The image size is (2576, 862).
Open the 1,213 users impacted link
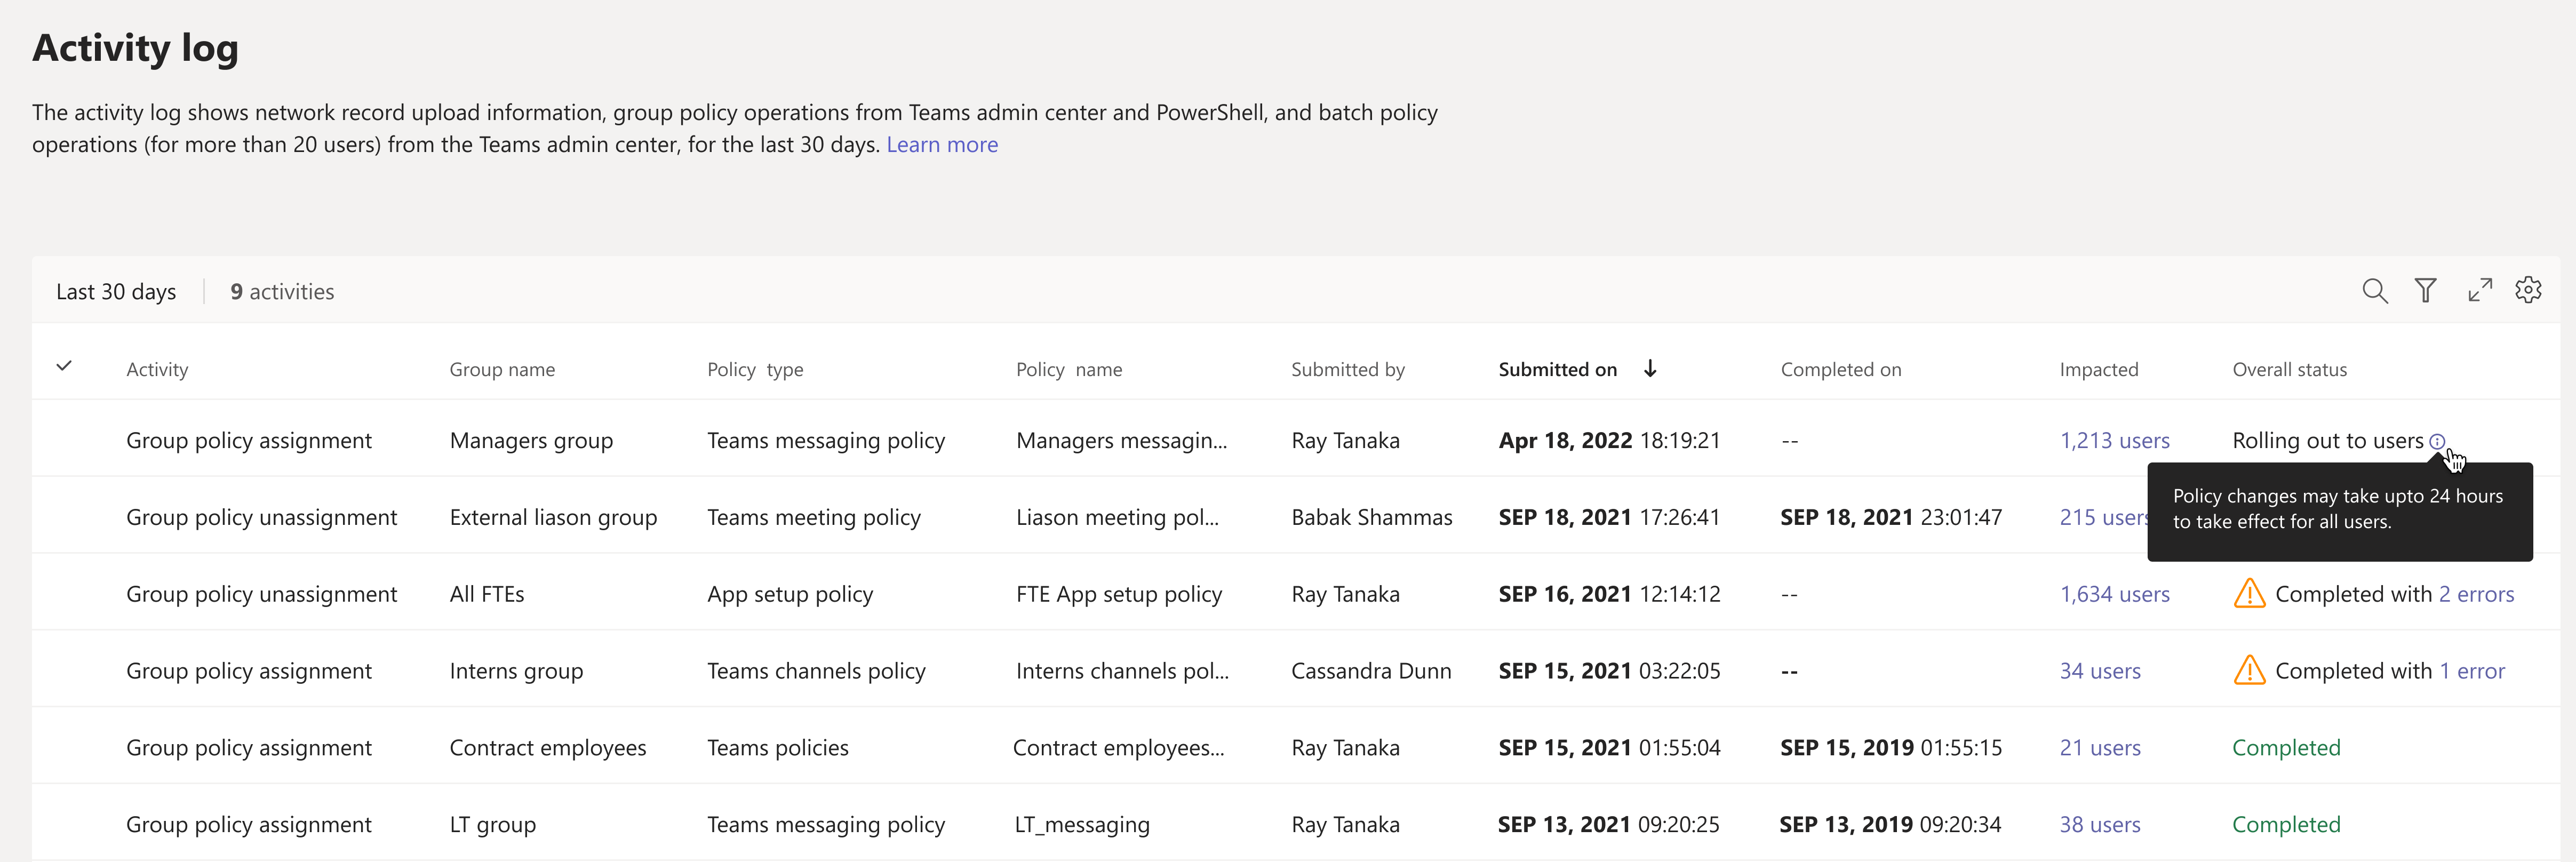pyautogui.click(x=2114, y=441)
